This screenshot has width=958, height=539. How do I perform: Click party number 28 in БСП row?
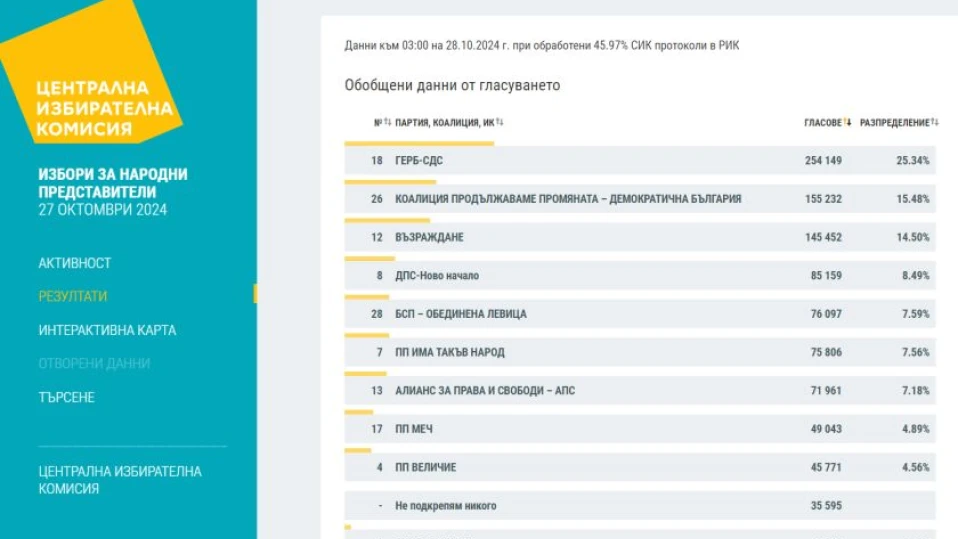pos(376,314)
